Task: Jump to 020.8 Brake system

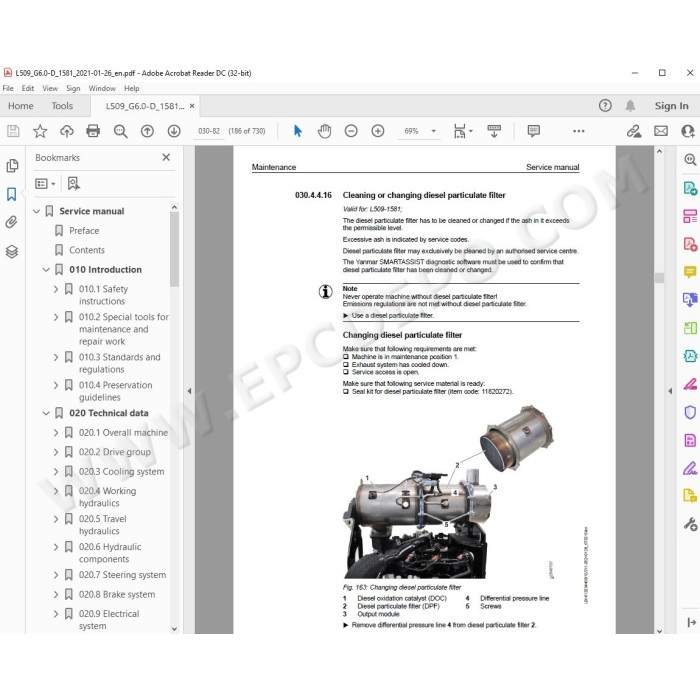Action: click(117, 595)
